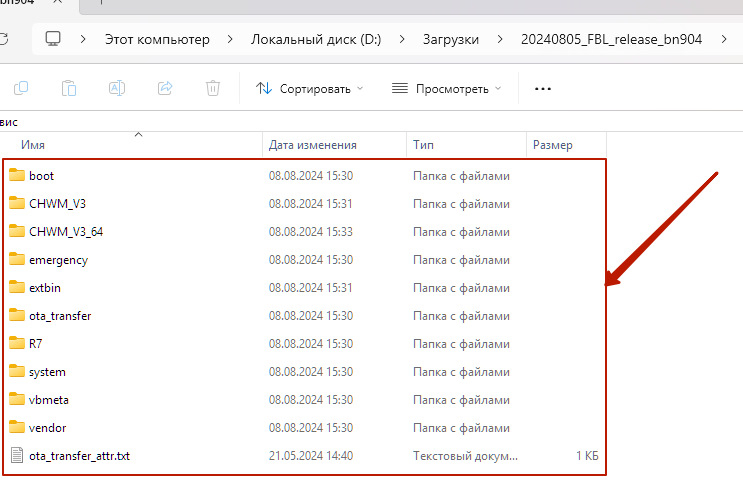Select the ota_transfer_attr.txt file name
The width and height of the screenshot is (743, 493).
pyautogui.click(x=79, y=456)
